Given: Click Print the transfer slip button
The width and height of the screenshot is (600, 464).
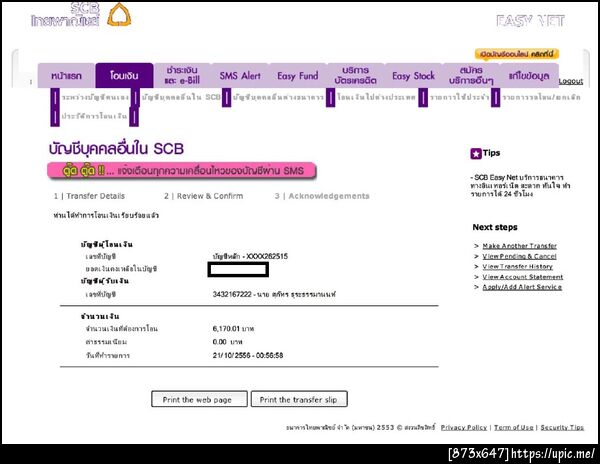Looking at the screenshot, I should (x=299, y=399).
